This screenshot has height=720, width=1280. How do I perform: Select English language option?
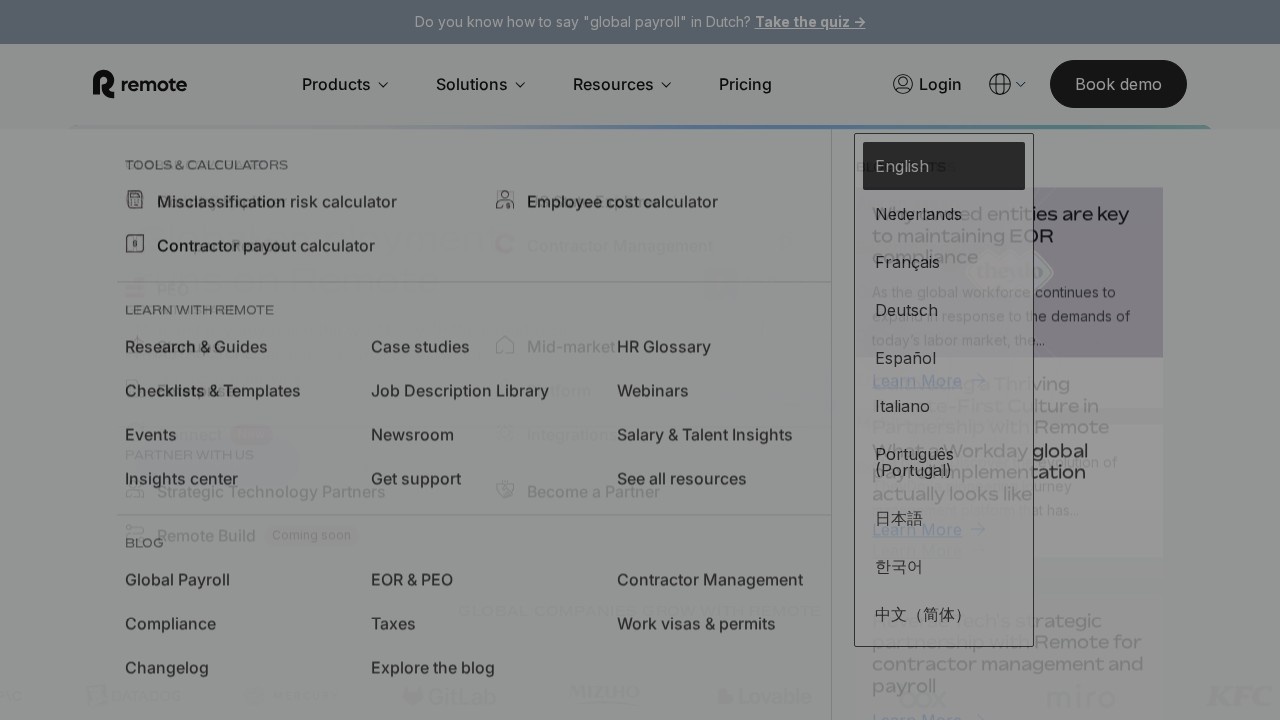point(944,166)
